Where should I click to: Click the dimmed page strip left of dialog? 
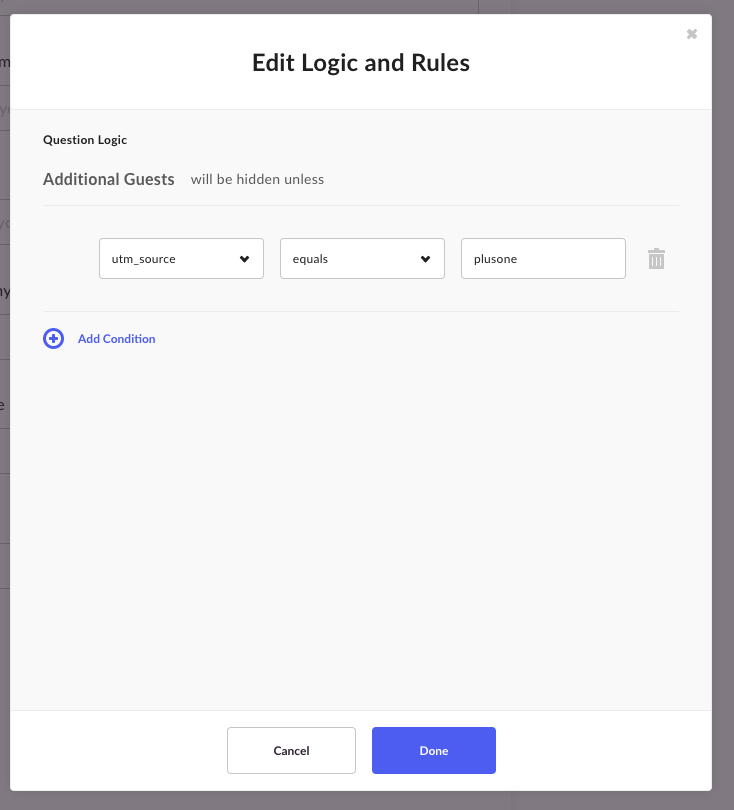coord(5,405)
